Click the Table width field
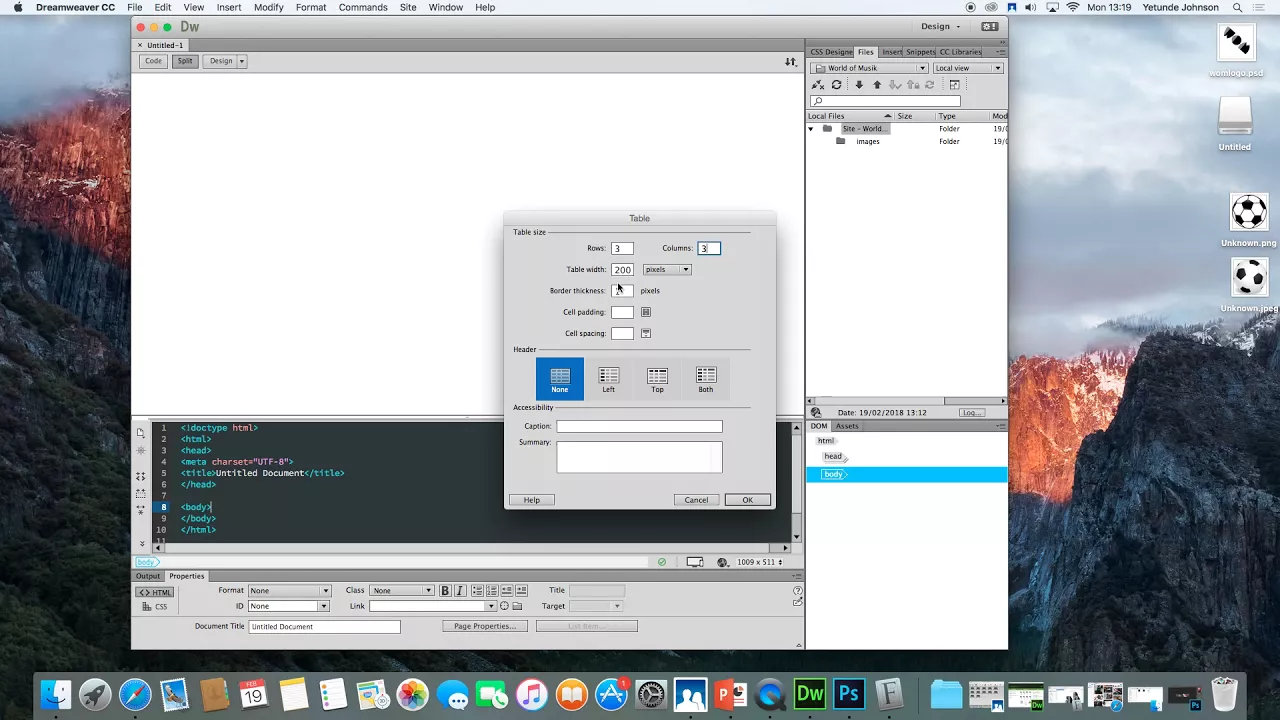Screen dimensions: 1280x720 [622, 269]
